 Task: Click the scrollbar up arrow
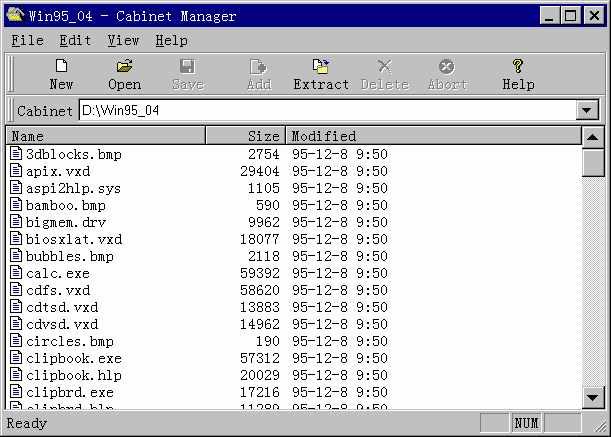592,137
